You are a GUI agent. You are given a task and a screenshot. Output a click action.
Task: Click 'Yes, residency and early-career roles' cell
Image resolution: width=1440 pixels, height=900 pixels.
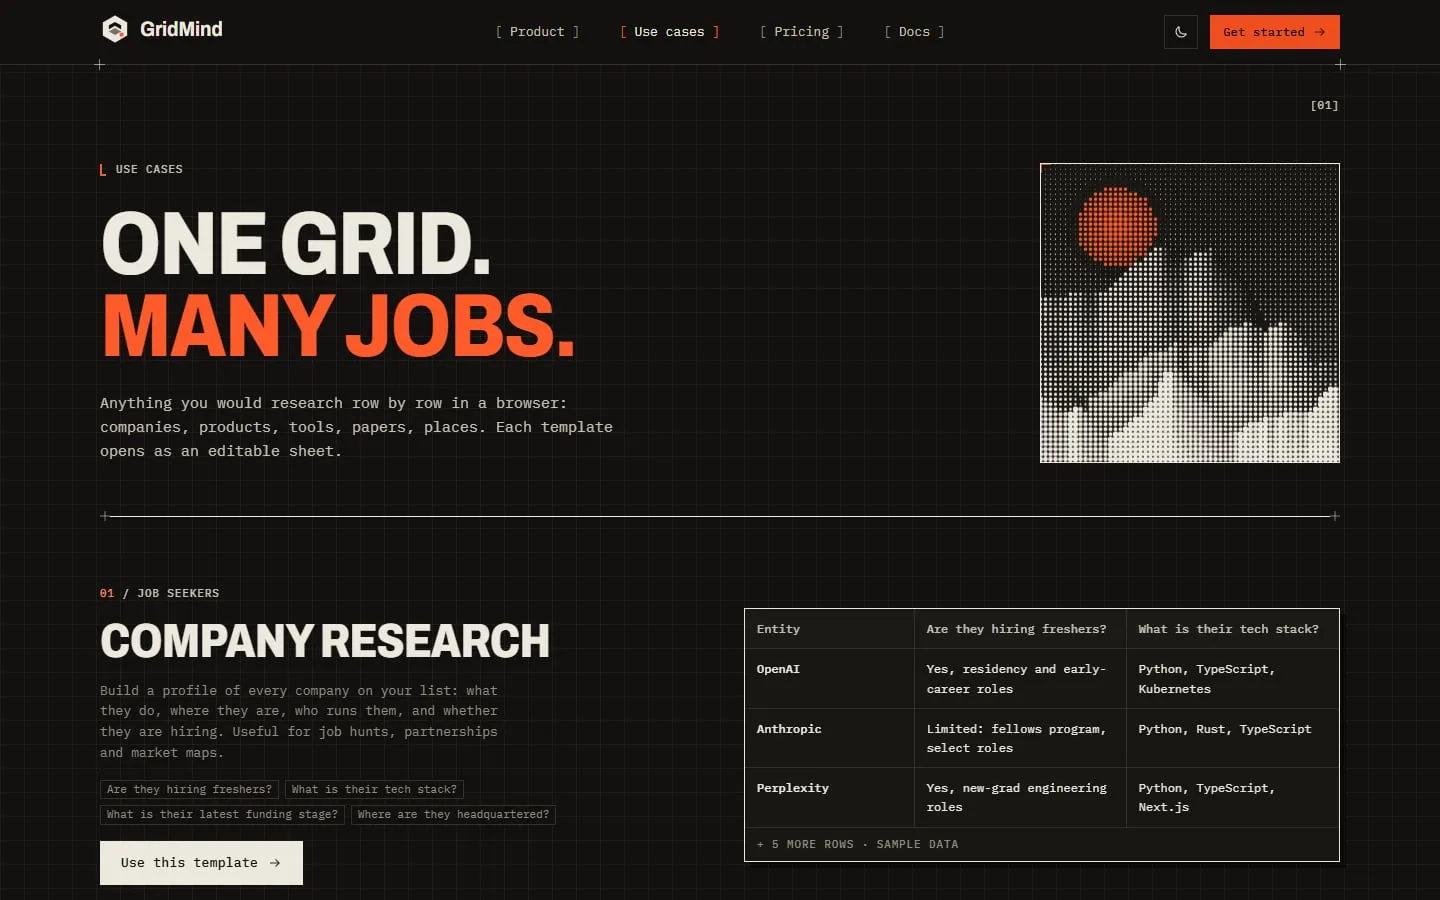click(1020, 679)
